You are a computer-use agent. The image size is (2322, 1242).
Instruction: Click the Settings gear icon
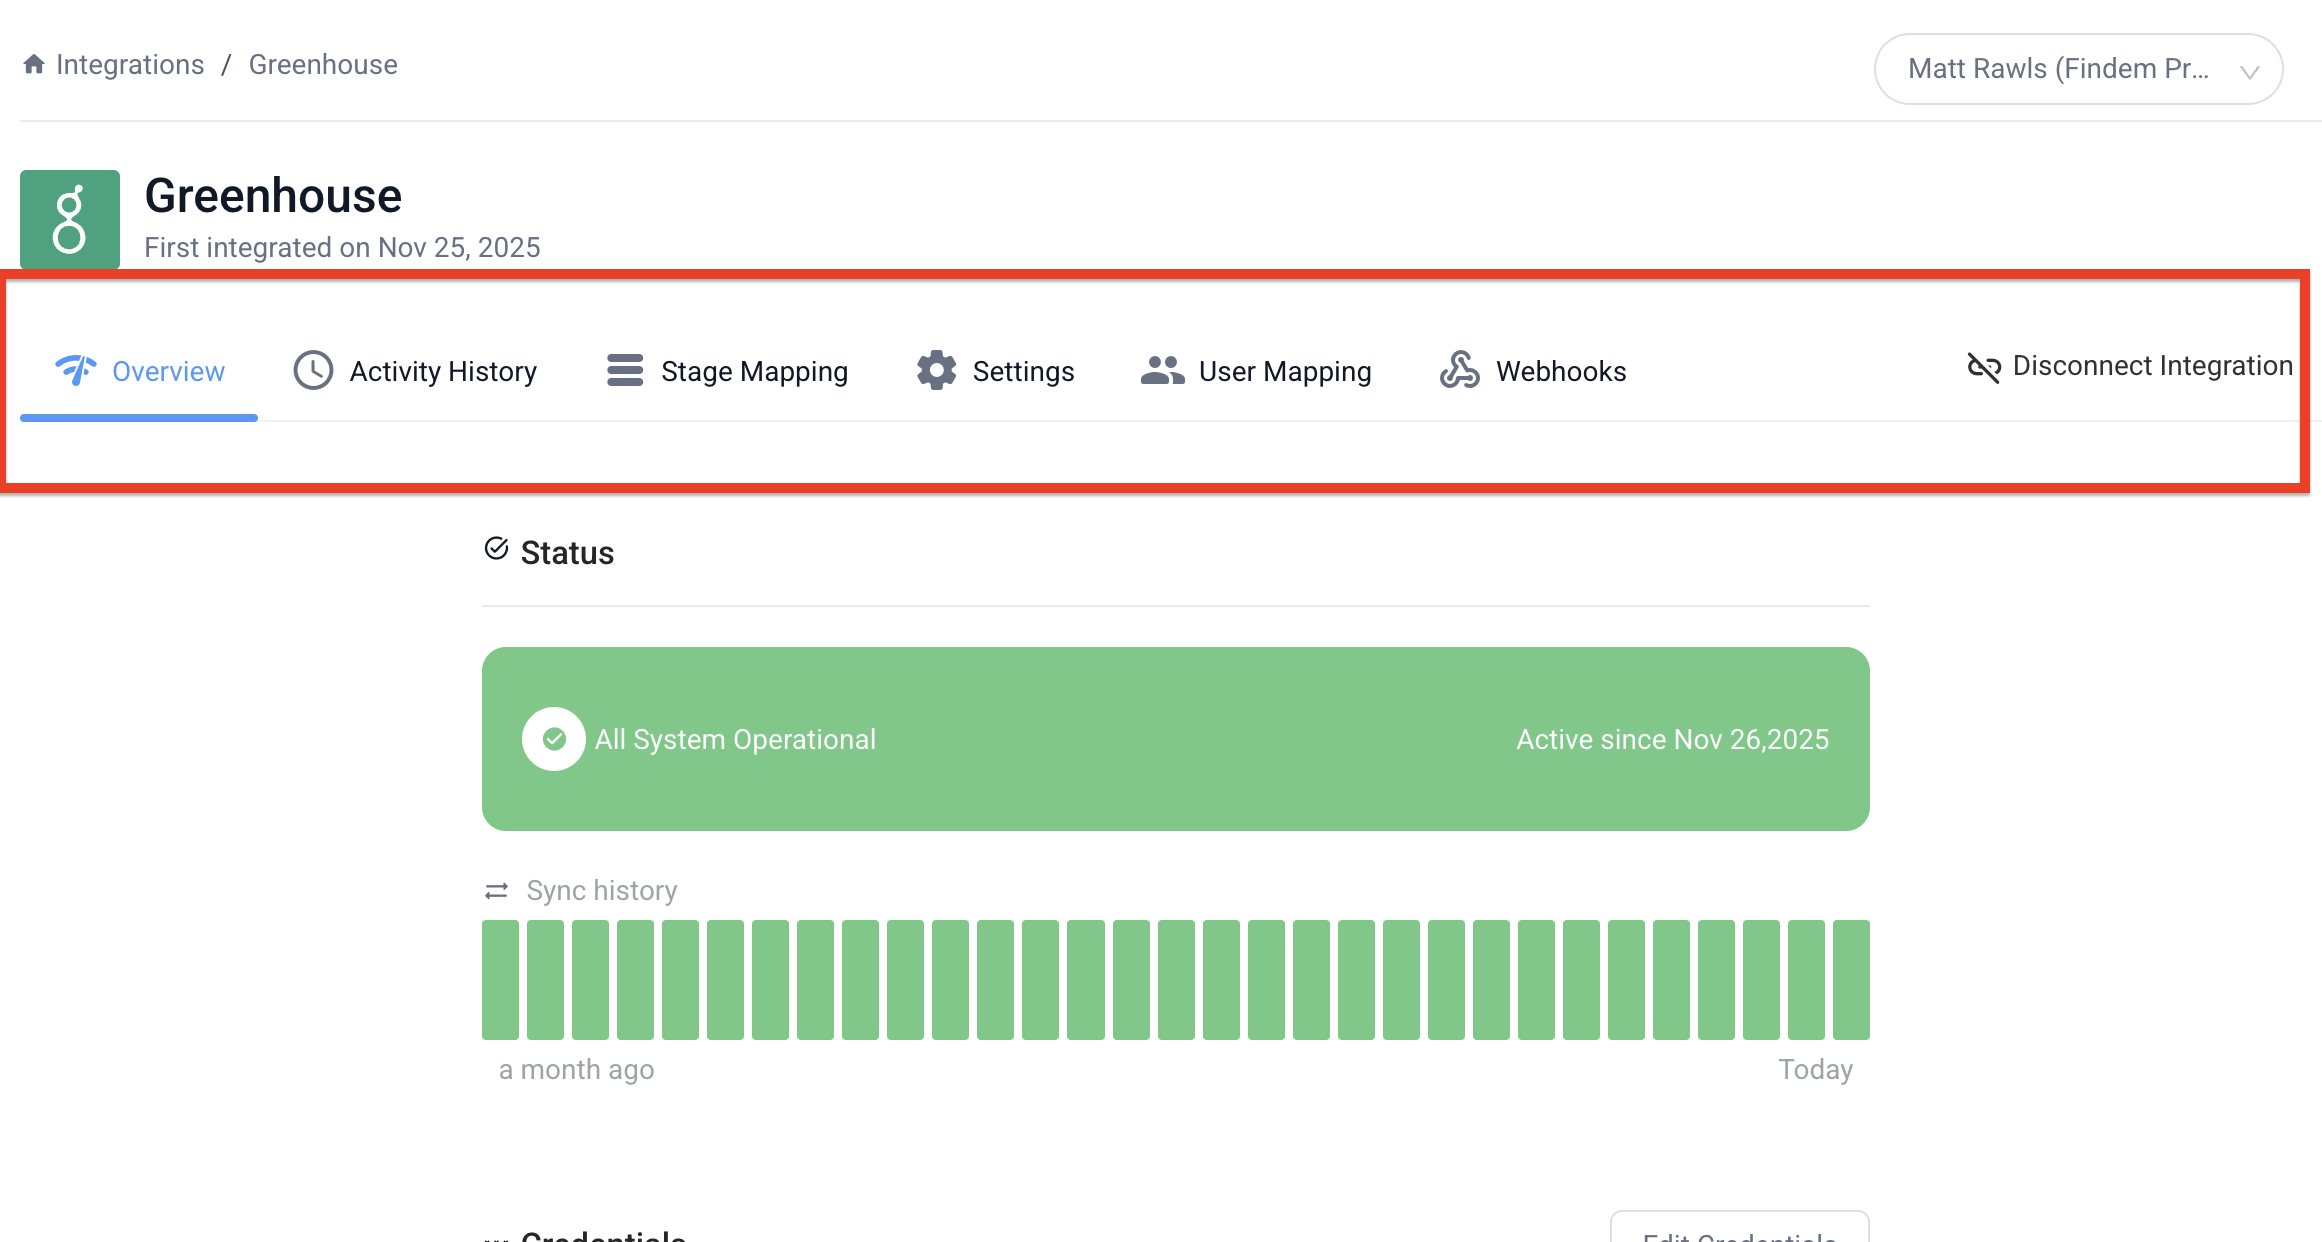(x=936, y=370)
